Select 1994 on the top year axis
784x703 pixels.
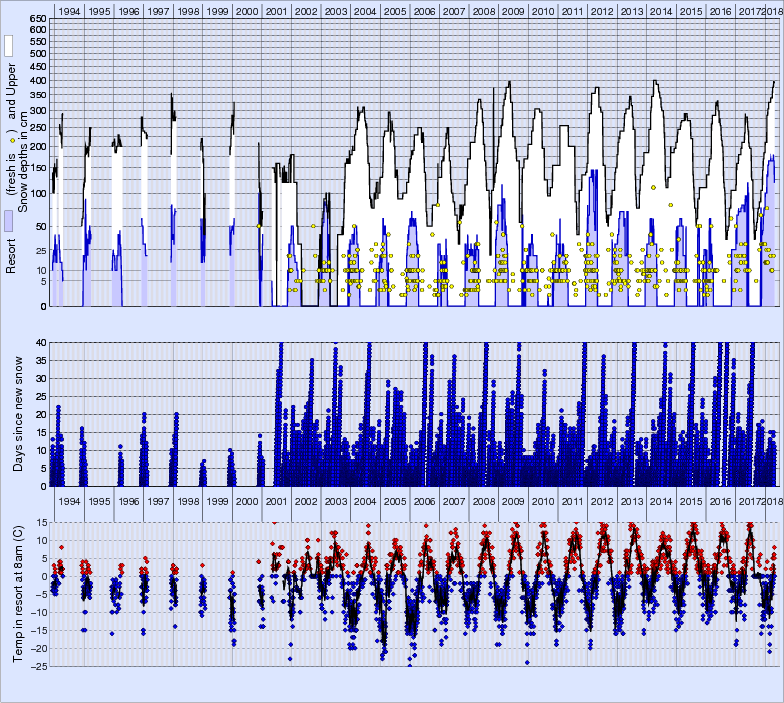click(69, 10)
